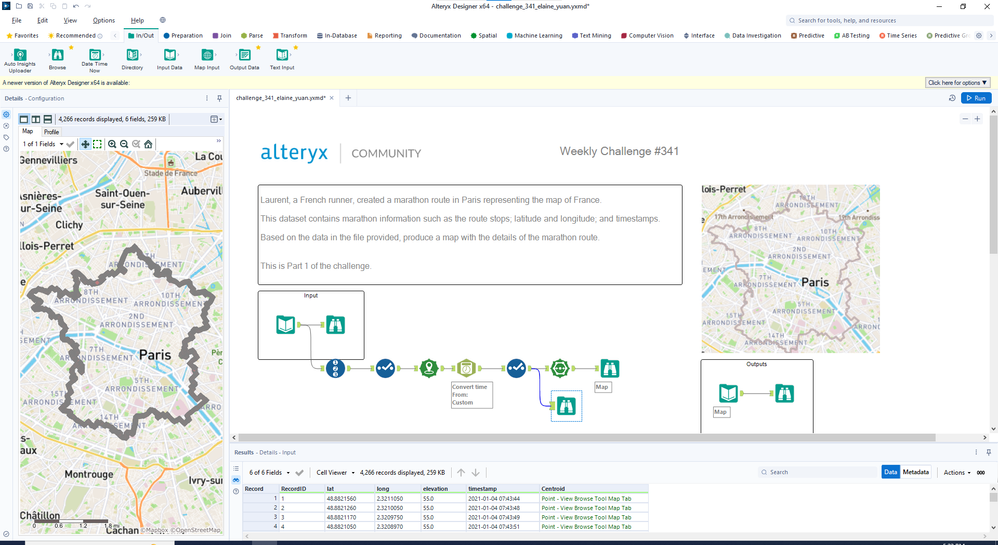Click the map Zoom In icon
Viewport: 998px width, 545px height.
[x=112, y=144]
